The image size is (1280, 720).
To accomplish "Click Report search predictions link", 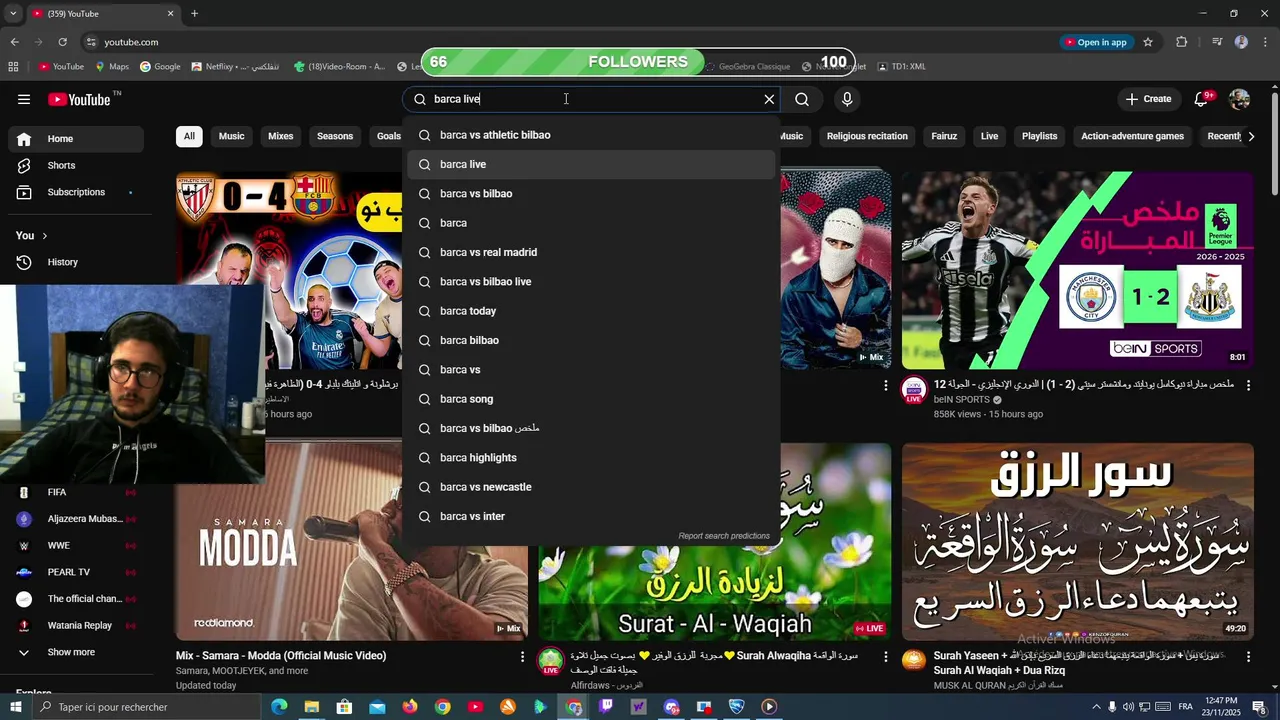I will (x=724, y=536).
